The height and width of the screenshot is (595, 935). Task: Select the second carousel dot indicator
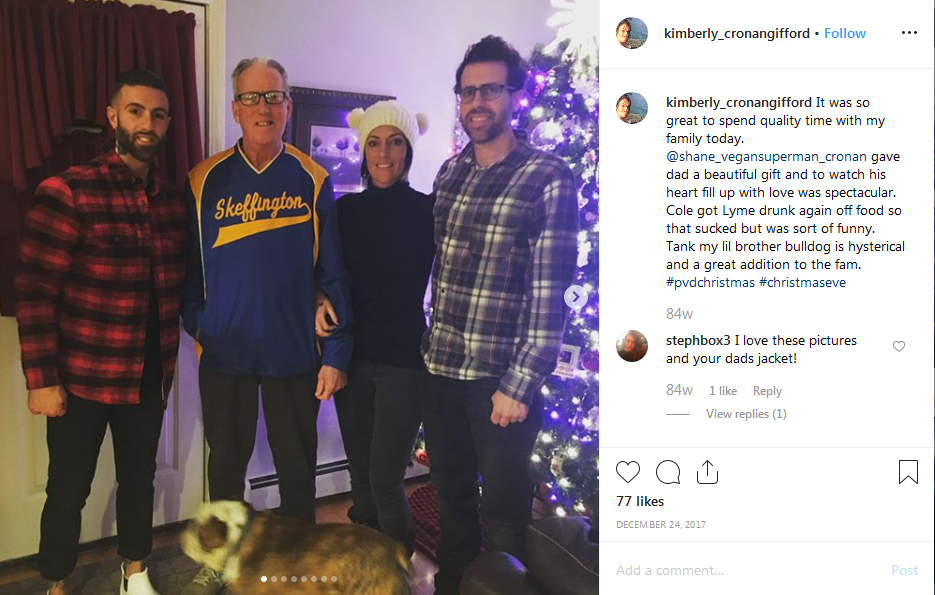pos(274,579)
